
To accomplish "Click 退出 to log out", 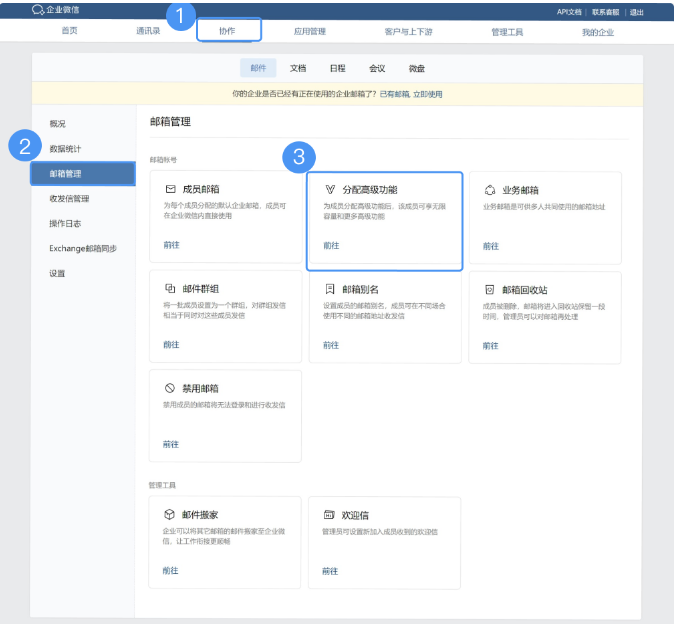I will point(636,12).
